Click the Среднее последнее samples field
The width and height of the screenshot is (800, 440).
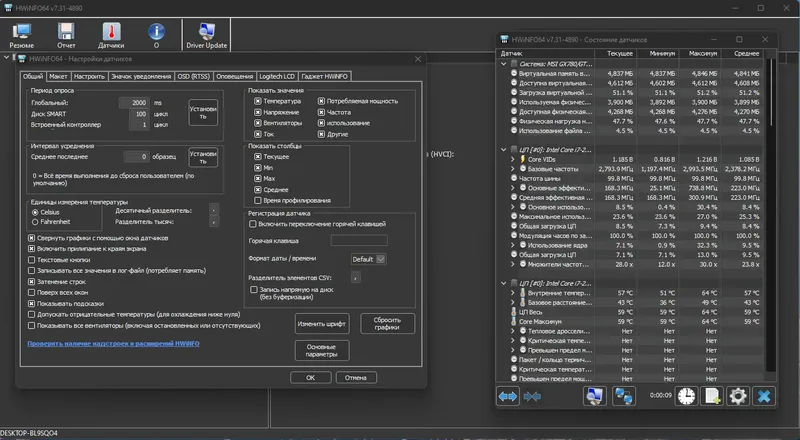[137, 157]
